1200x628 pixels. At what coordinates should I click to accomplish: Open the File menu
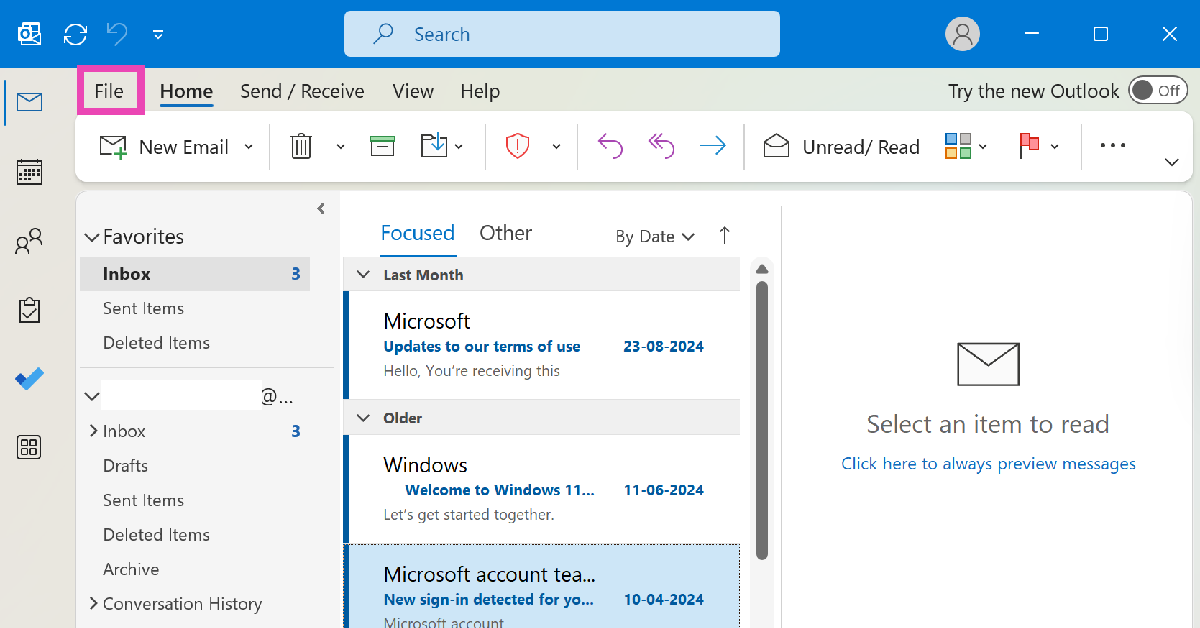click(109, 91)
